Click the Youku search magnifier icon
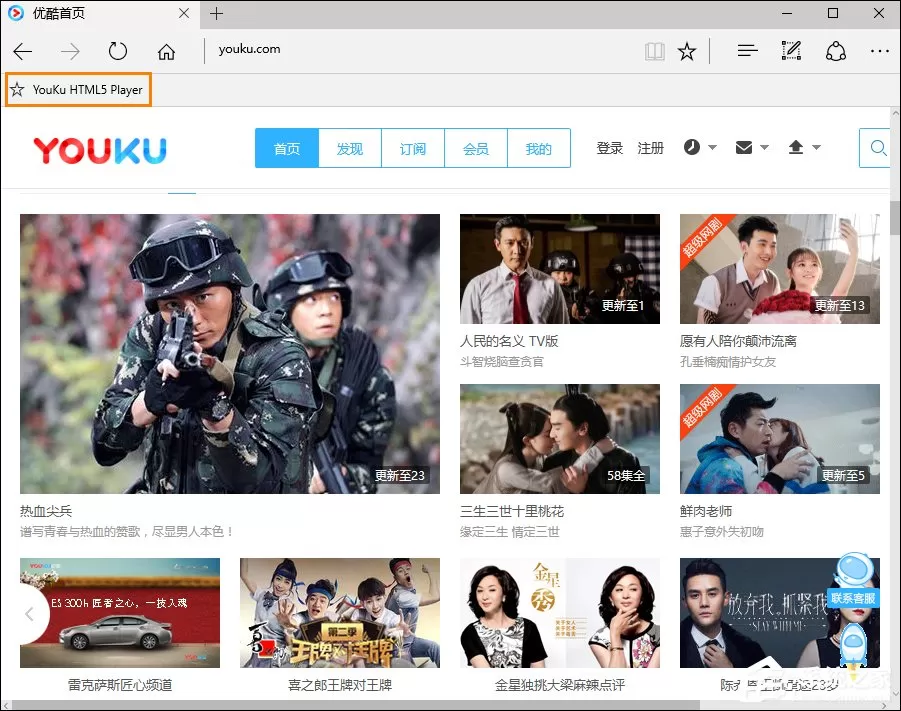This screenshot has width=901, height=711. click(877, 148)
